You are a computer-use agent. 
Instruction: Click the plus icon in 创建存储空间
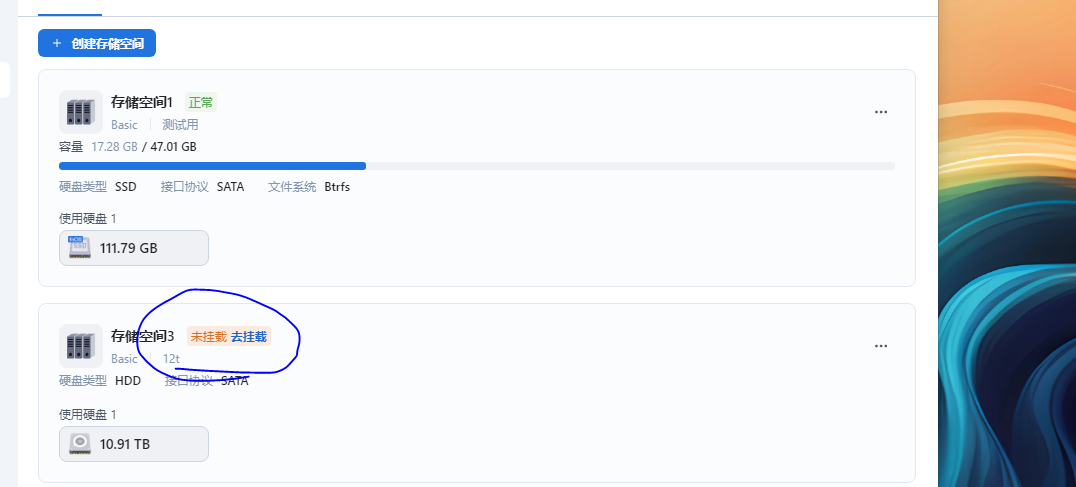pyautogui.click(x=57, y=43)
